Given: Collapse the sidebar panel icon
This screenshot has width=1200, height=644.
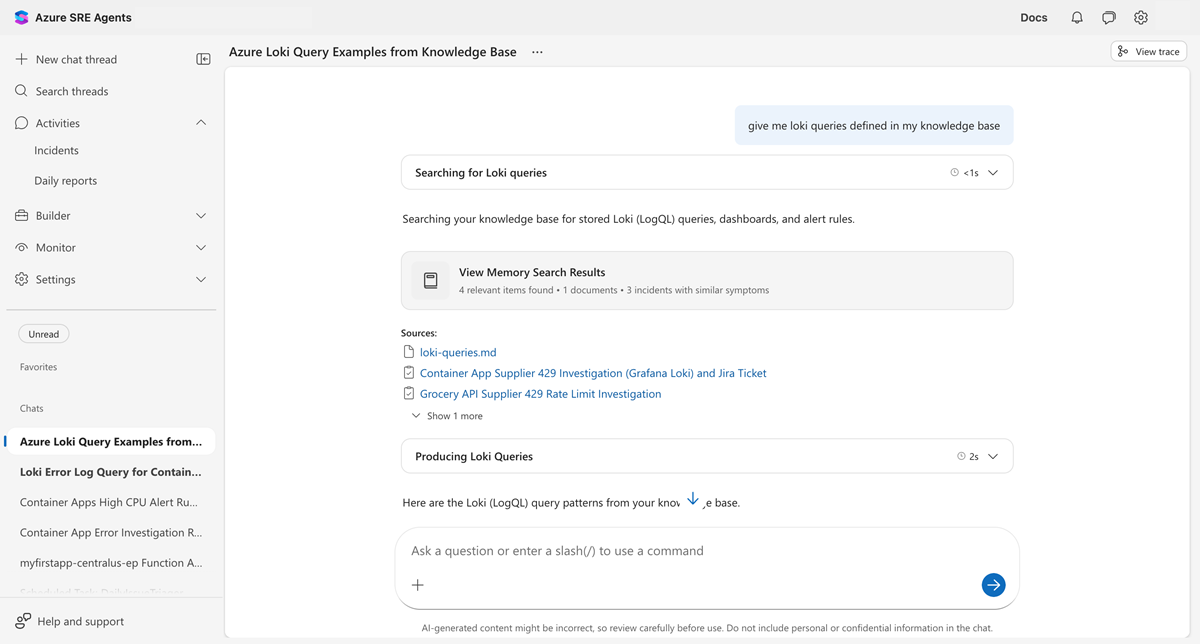Looking at the screenshot, I should pyautogui.click(x=203, y=59).
